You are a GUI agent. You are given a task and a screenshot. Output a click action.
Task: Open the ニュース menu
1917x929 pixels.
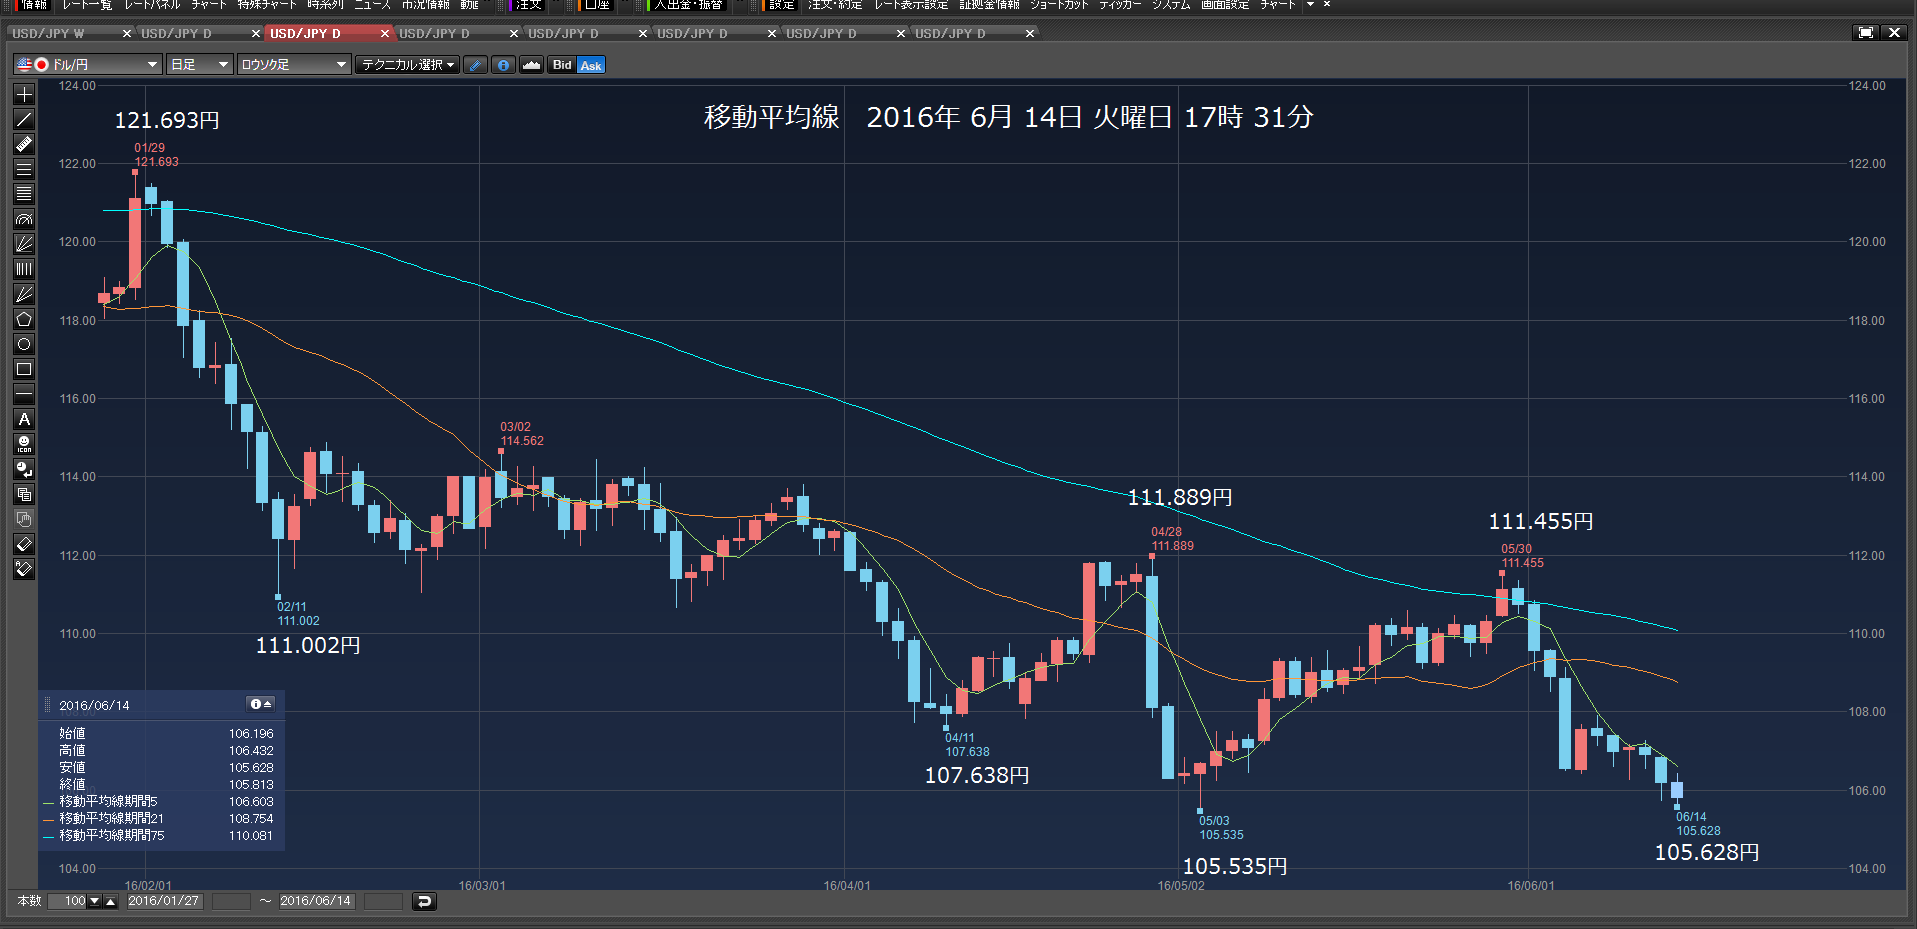click(x=373, y=5)
